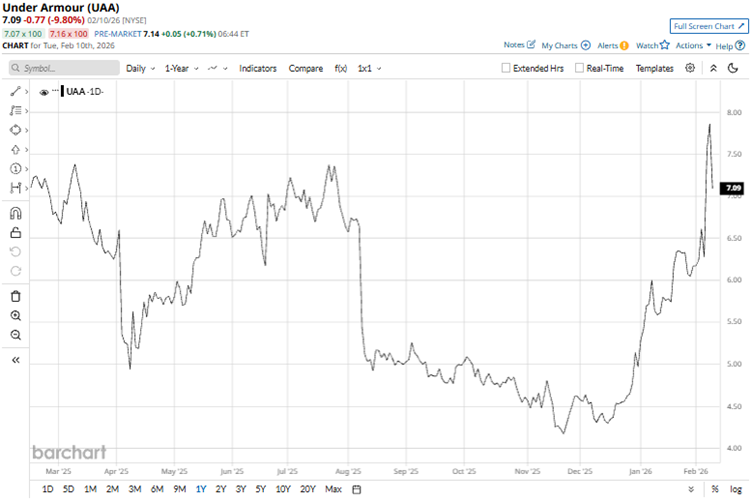Open the UAA series more options dots

pos(55,90)
